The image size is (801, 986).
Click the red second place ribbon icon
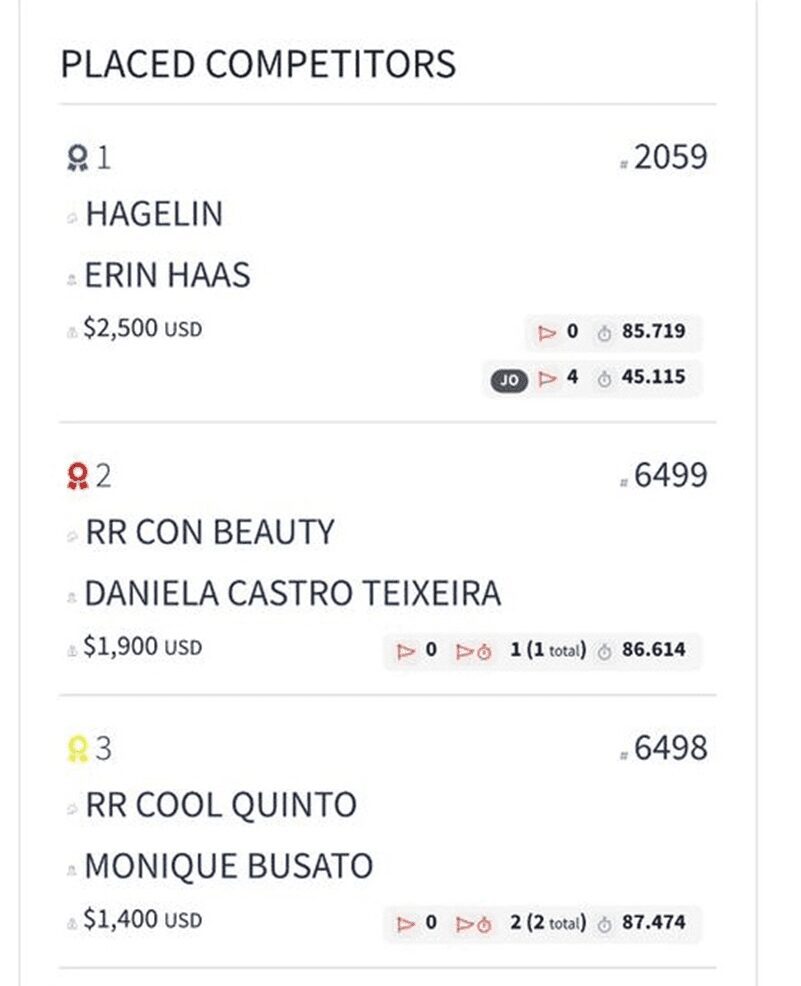[x=78, y=476]
